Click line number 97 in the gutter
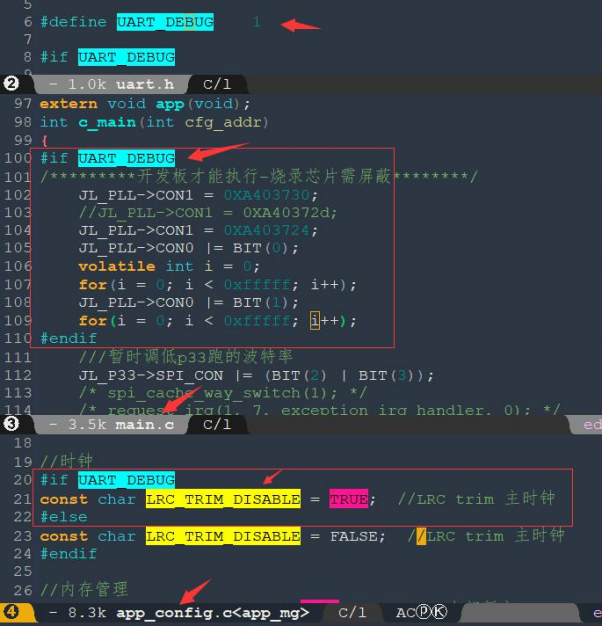602x626 pixels. [x=23, y=104]
